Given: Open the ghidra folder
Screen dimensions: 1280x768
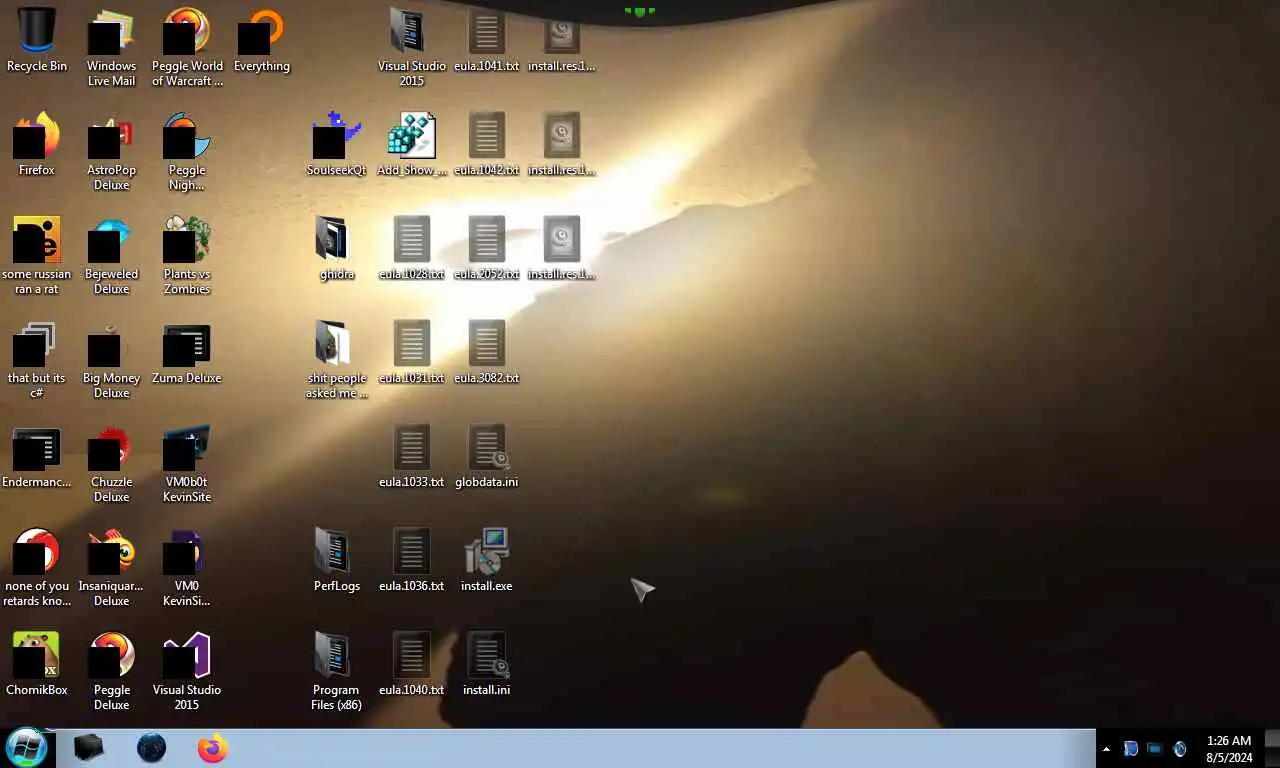Looking at the screenshot, I should click(x=337, y=248).
